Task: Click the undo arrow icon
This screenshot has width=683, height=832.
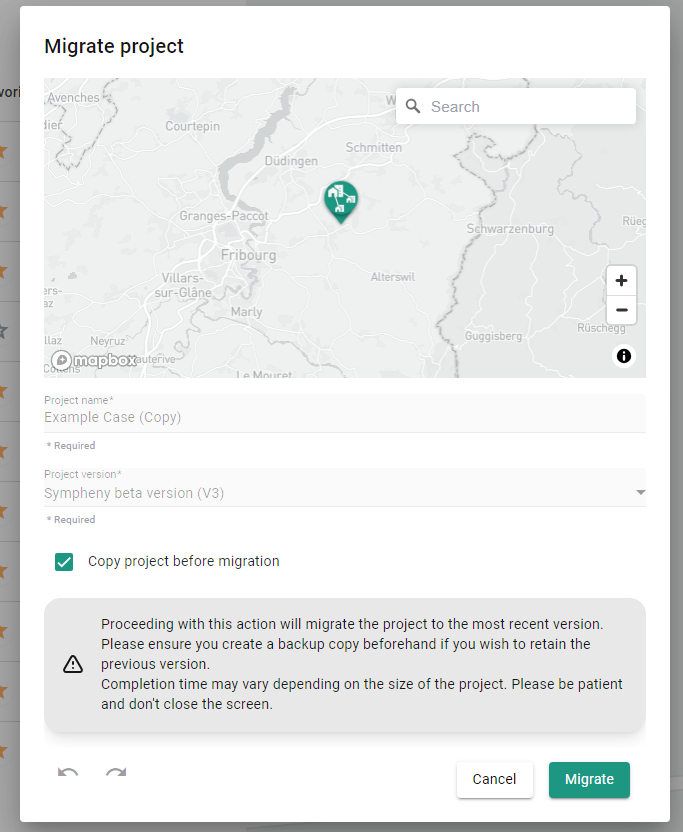Action: 68,774
